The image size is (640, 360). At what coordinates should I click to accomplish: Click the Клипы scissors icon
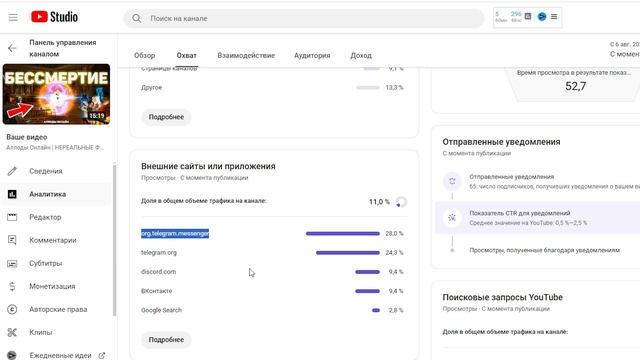point(12,332)
